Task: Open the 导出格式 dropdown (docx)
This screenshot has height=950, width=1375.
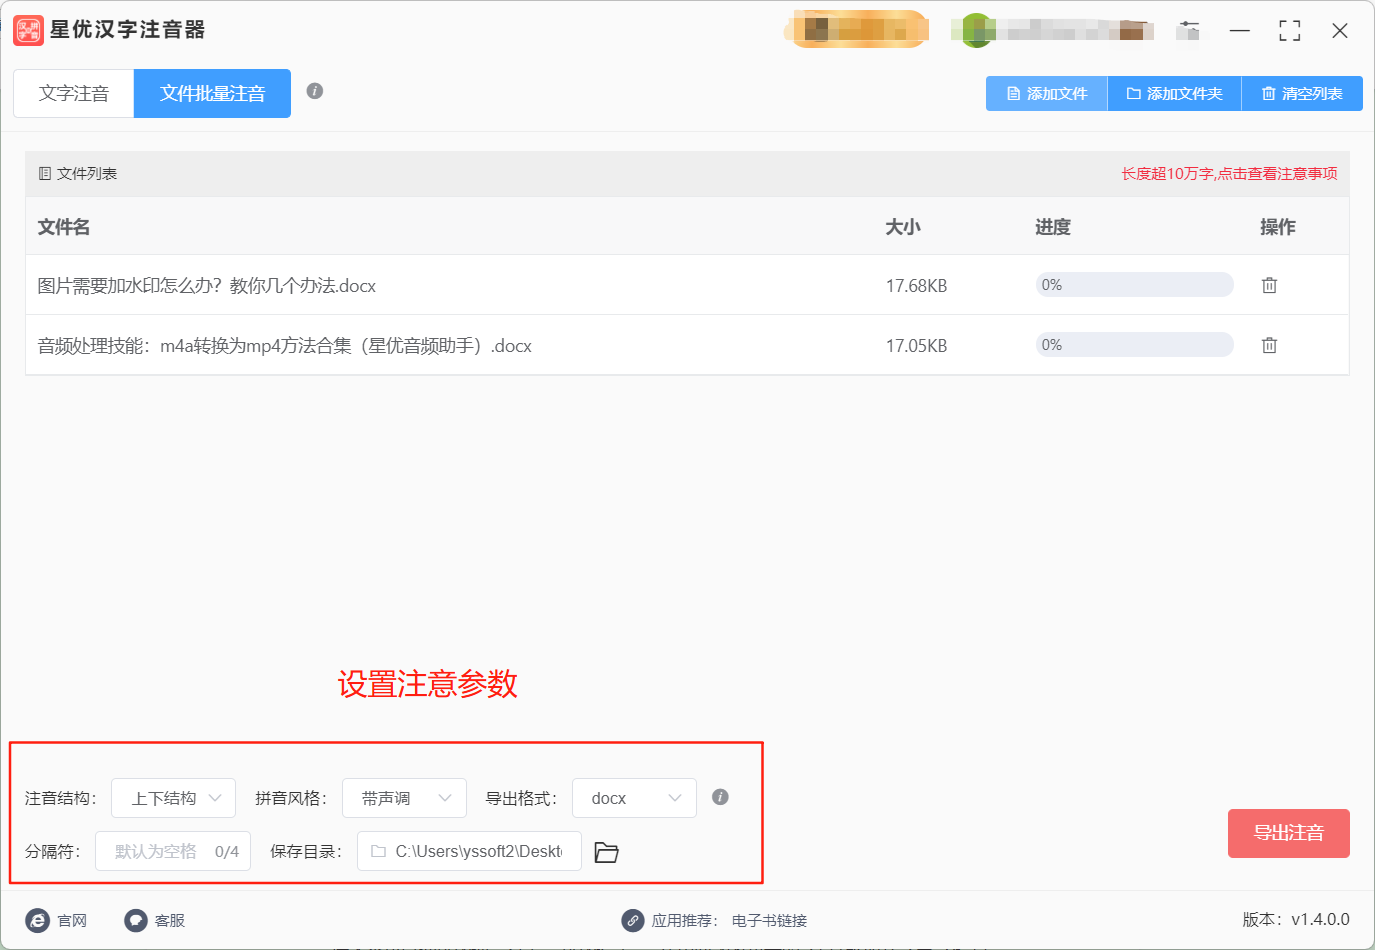Action: pos(634,798)
